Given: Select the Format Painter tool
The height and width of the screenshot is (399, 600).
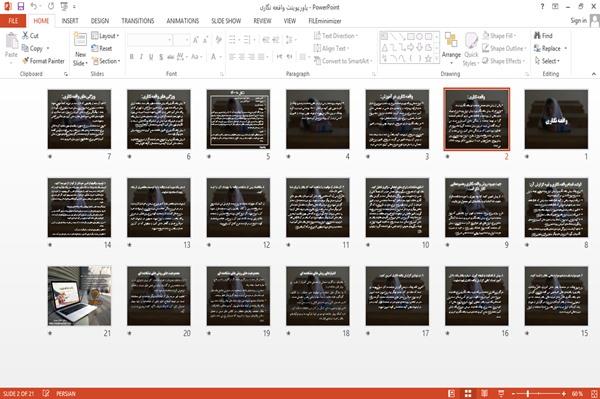Looking at the screenshot, I should (x=43, y=61).
